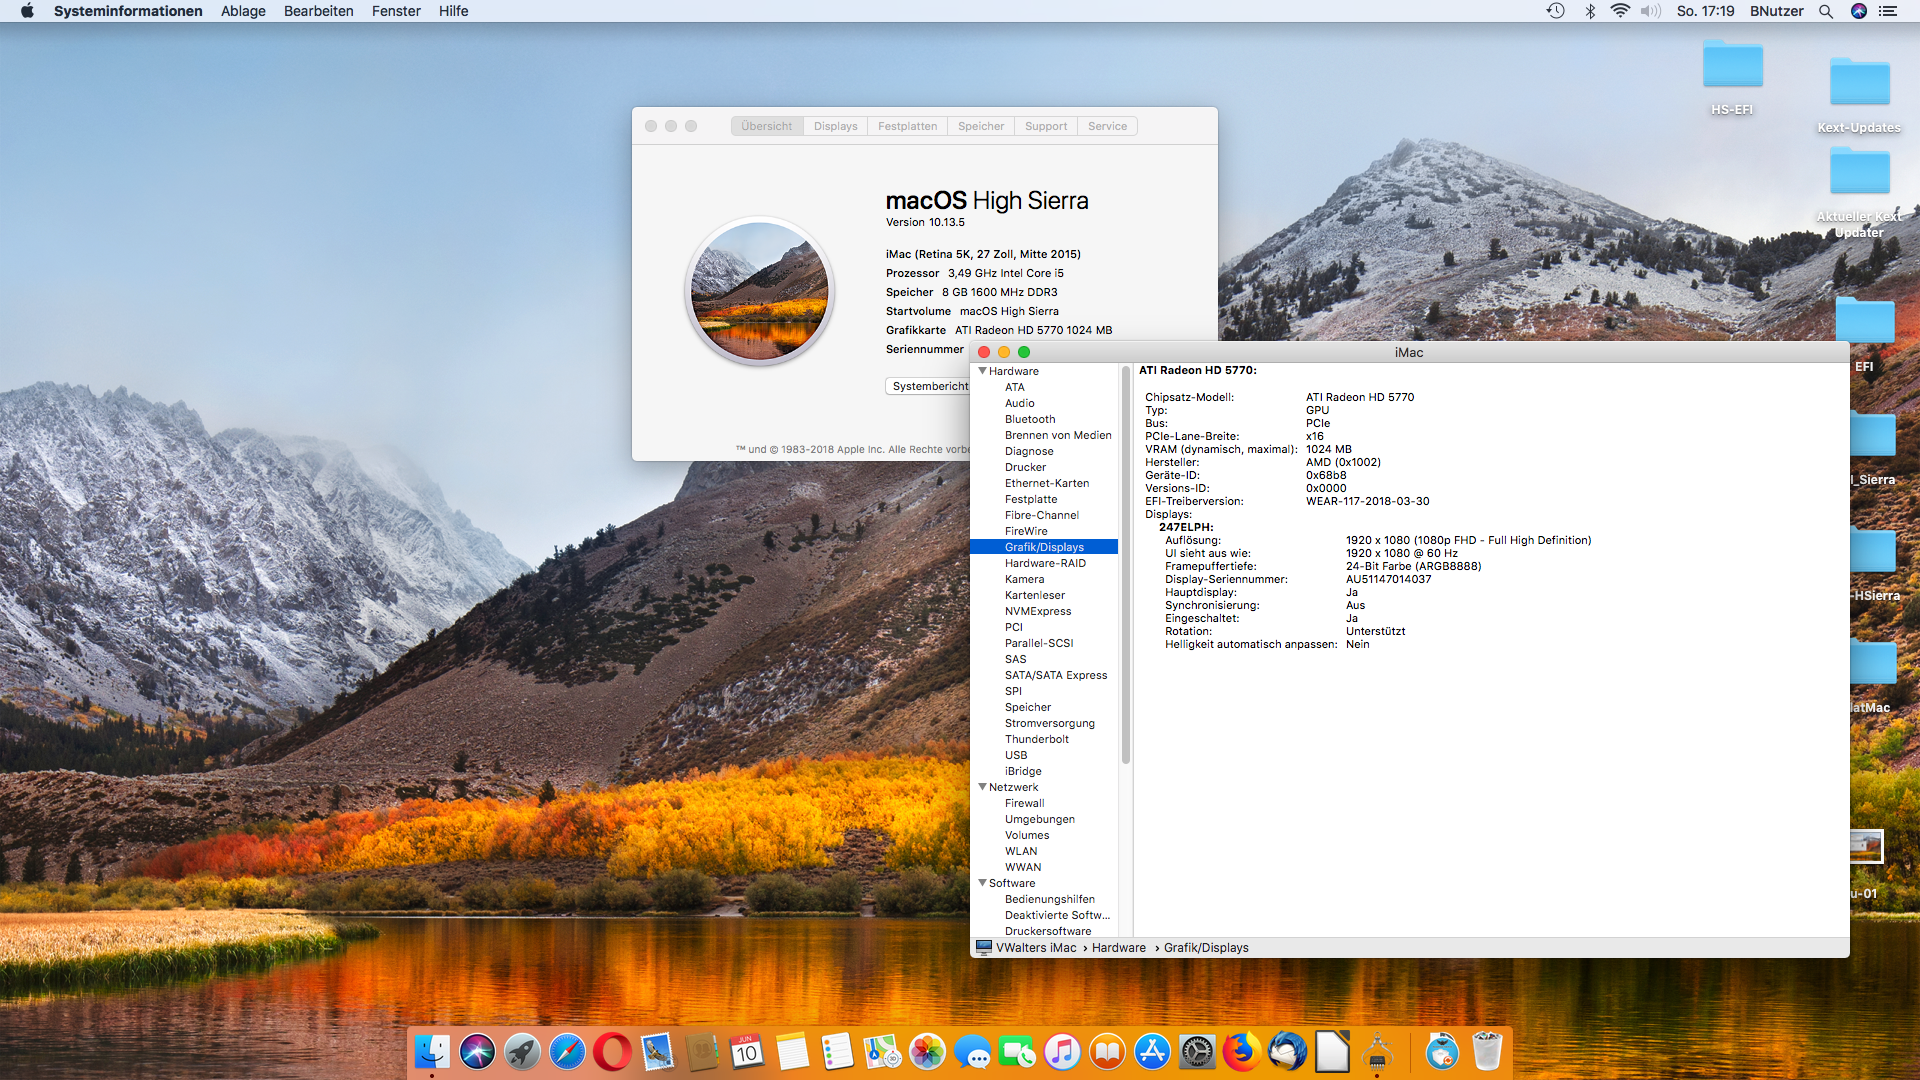This screenshot has height=1080, width=1920.
Task: Open the App Store dock icon
Action: [1152, 1052]
